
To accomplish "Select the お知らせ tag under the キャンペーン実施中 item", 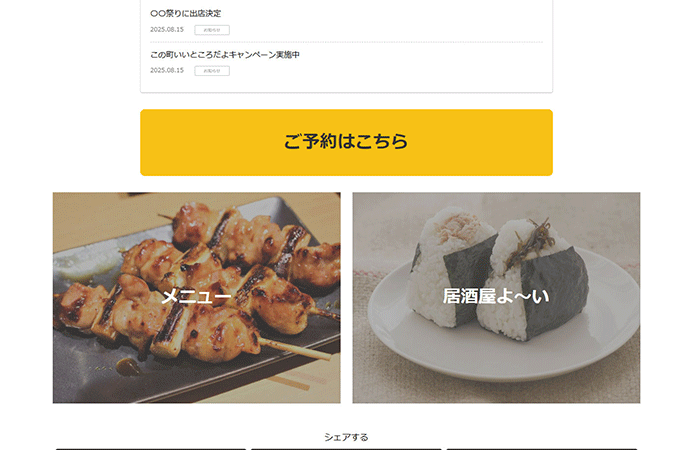I will click(x=212, y=71).
